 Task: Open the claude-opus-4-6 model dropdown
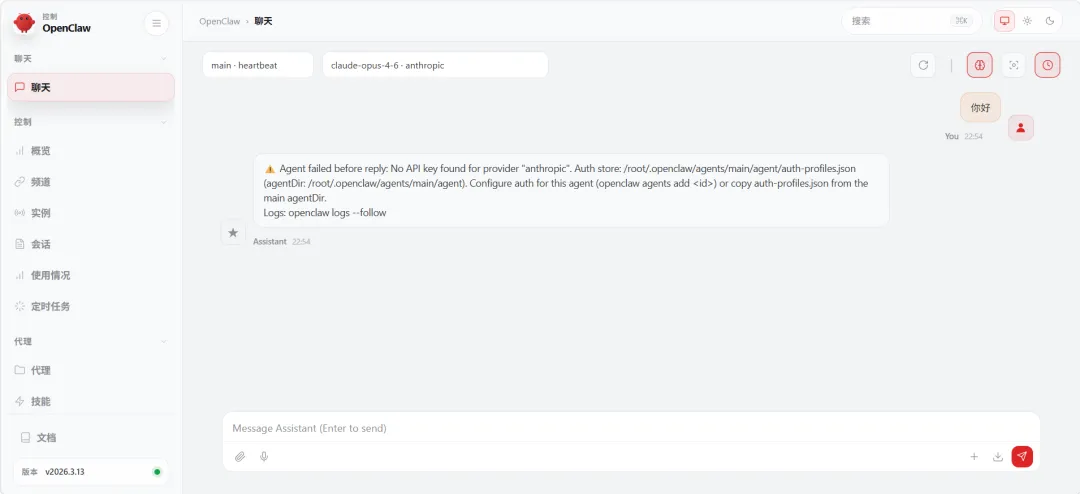click(x=435, y=65)
